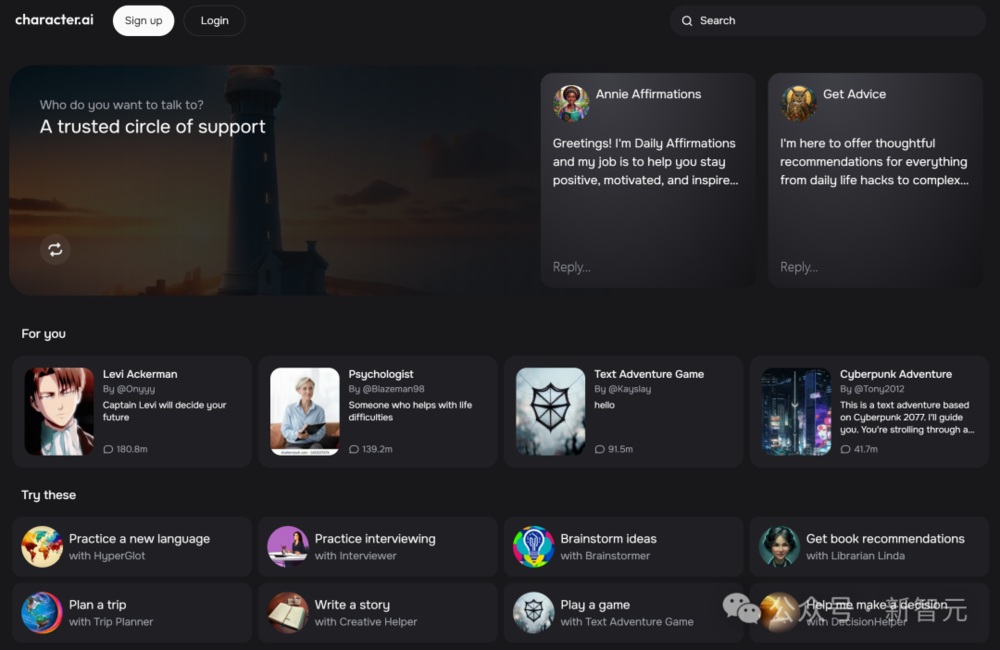Open the Psychologist character thumbnail
This screenshot has height=650, width=1000.
(305, 411)
